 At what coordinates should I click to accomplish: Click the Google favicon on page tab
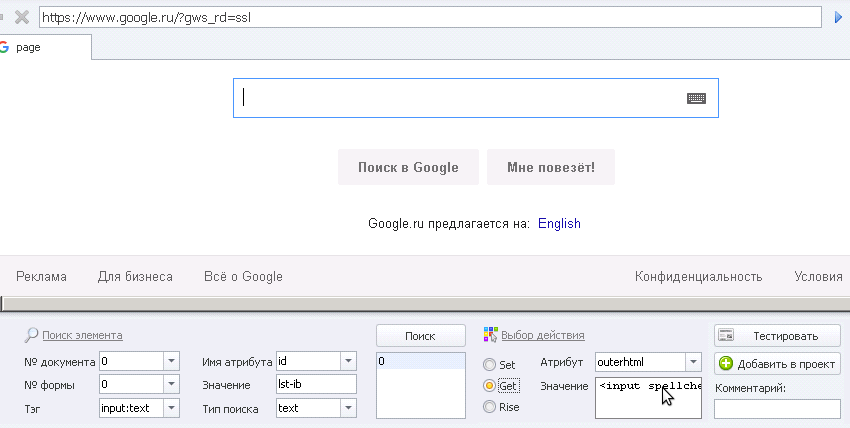4,47
